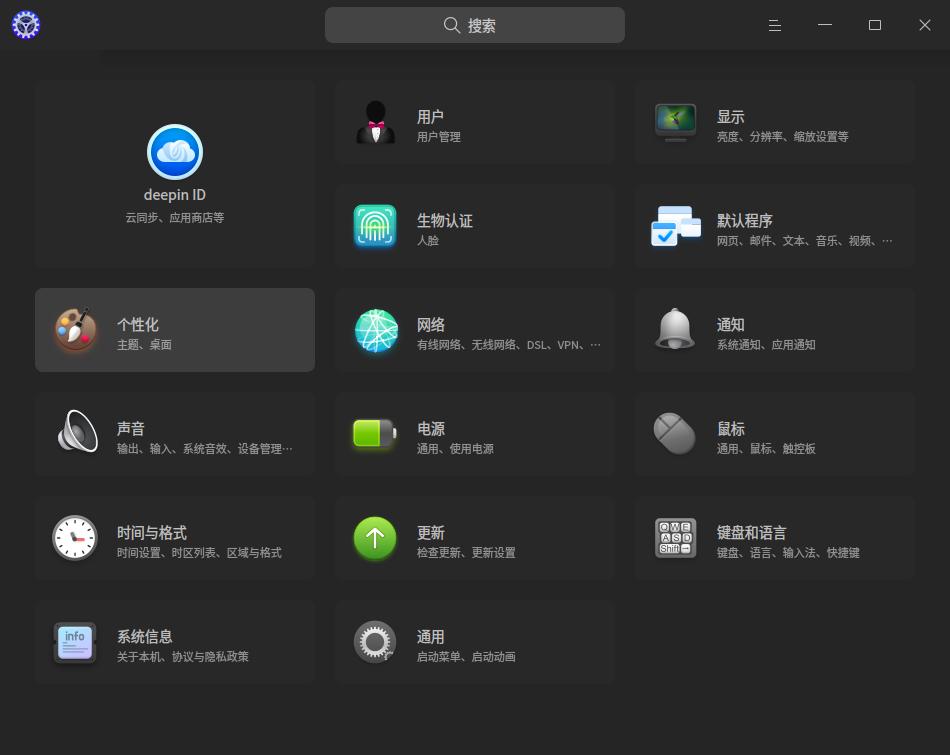Screen dimensions: 950x755
Task: Click the 系统信息 info icon
Action: point(75,642)
